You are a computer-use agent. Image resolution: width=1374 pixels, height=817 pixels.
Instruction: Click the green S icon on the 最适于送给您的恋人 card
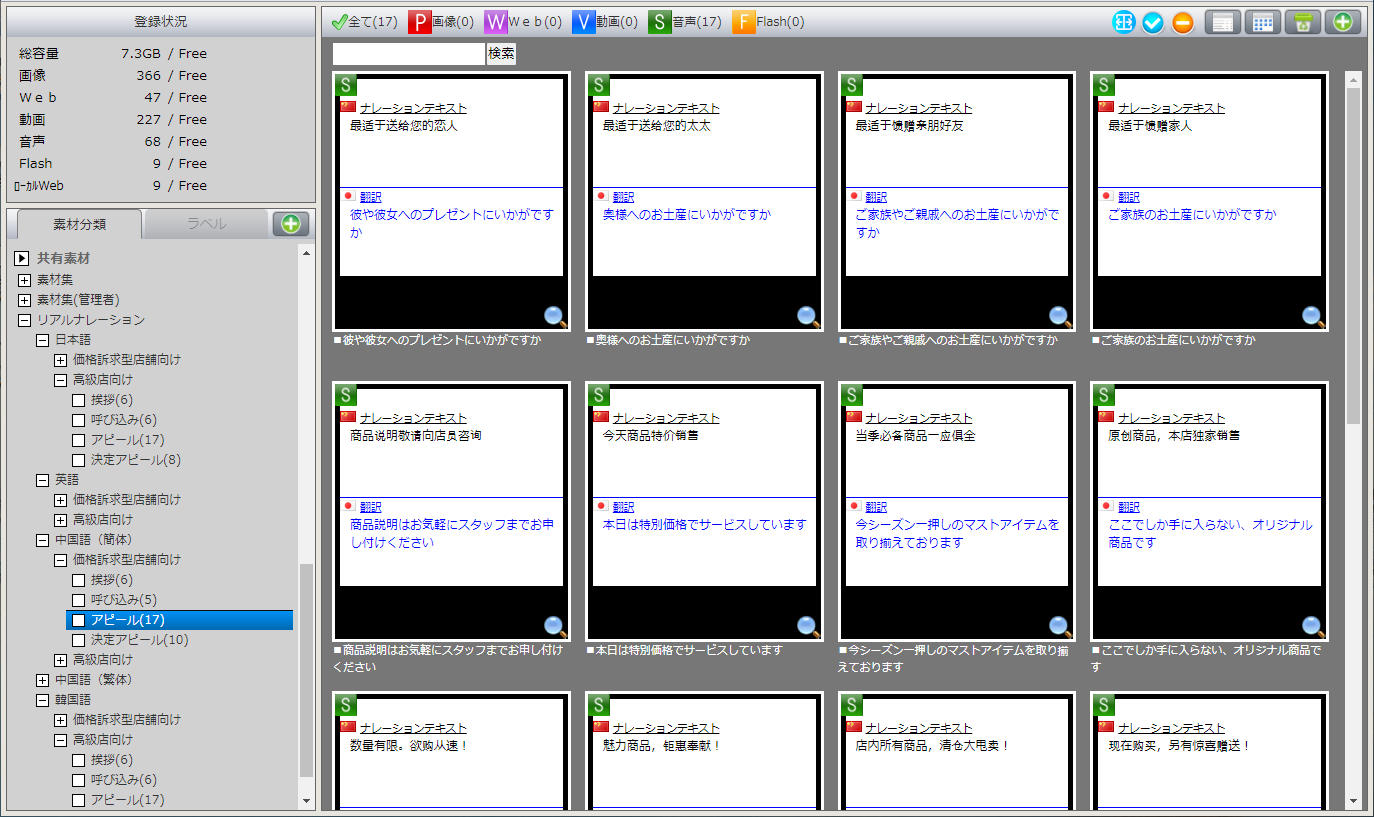[x=346, y=86]
